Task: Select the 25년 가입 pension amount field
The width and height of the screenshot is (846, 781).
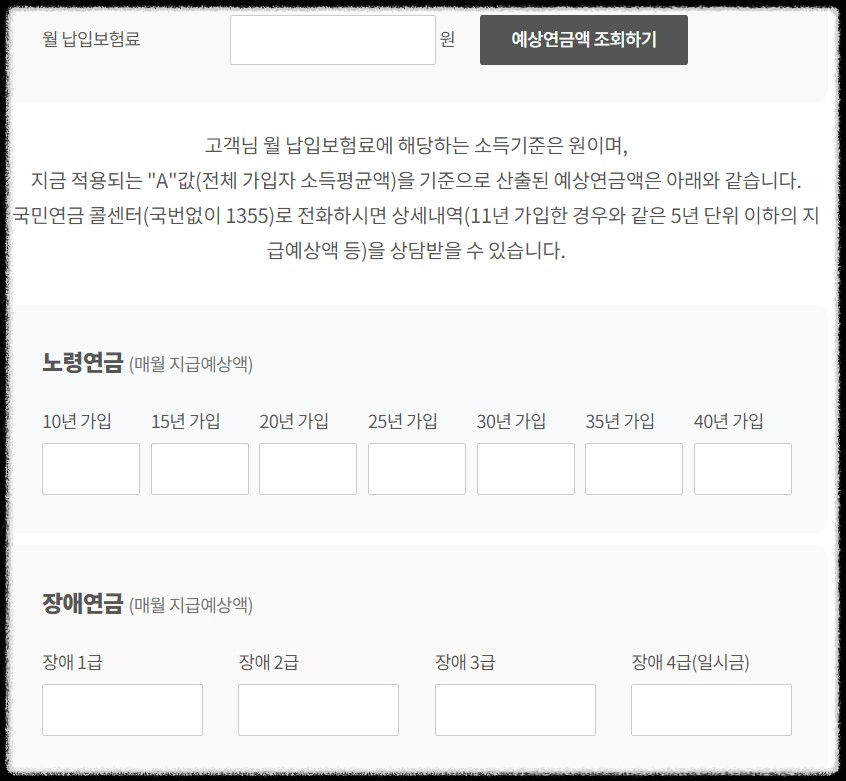Action: [417, 469]
